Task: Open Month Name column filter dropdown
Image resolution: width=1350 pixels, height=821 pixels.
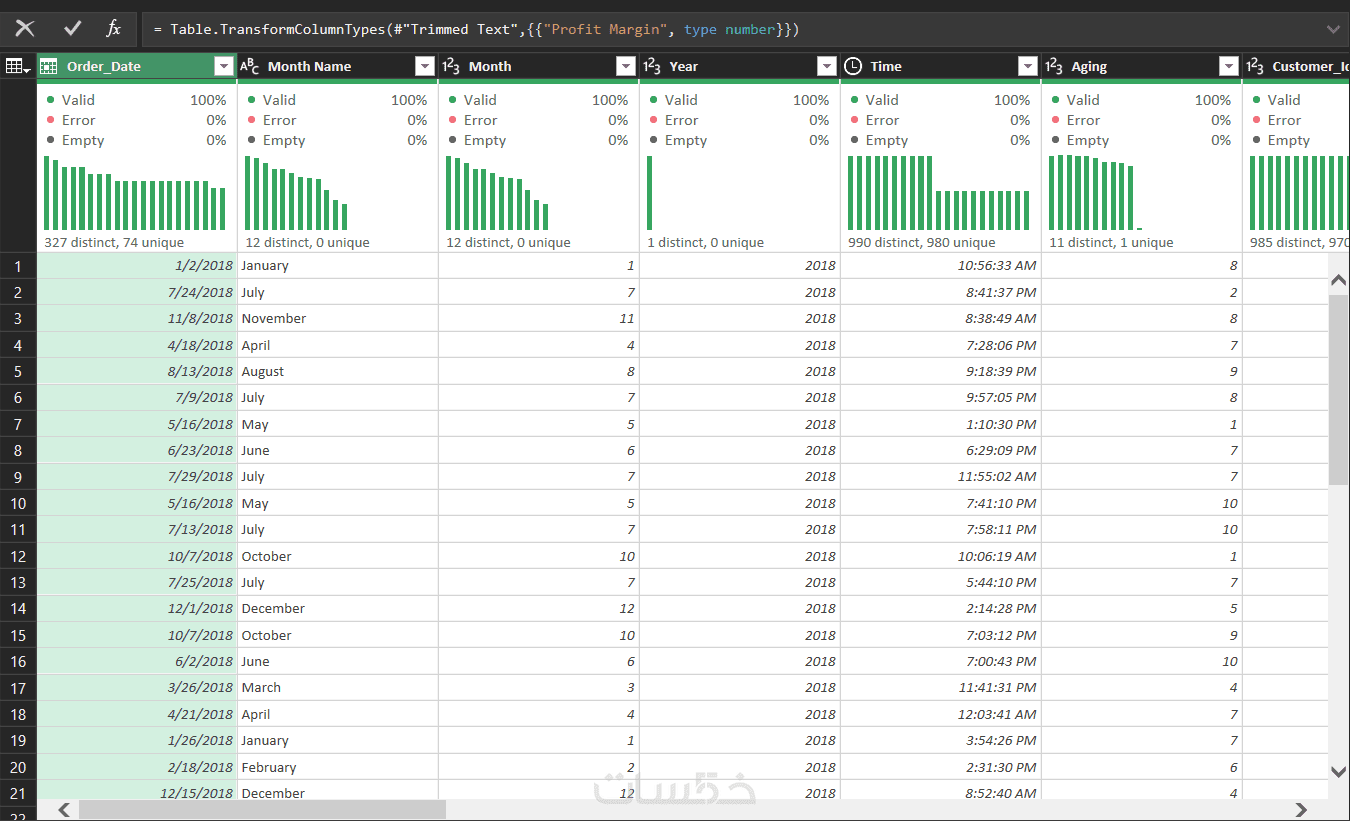Action: tap(425, 66)
